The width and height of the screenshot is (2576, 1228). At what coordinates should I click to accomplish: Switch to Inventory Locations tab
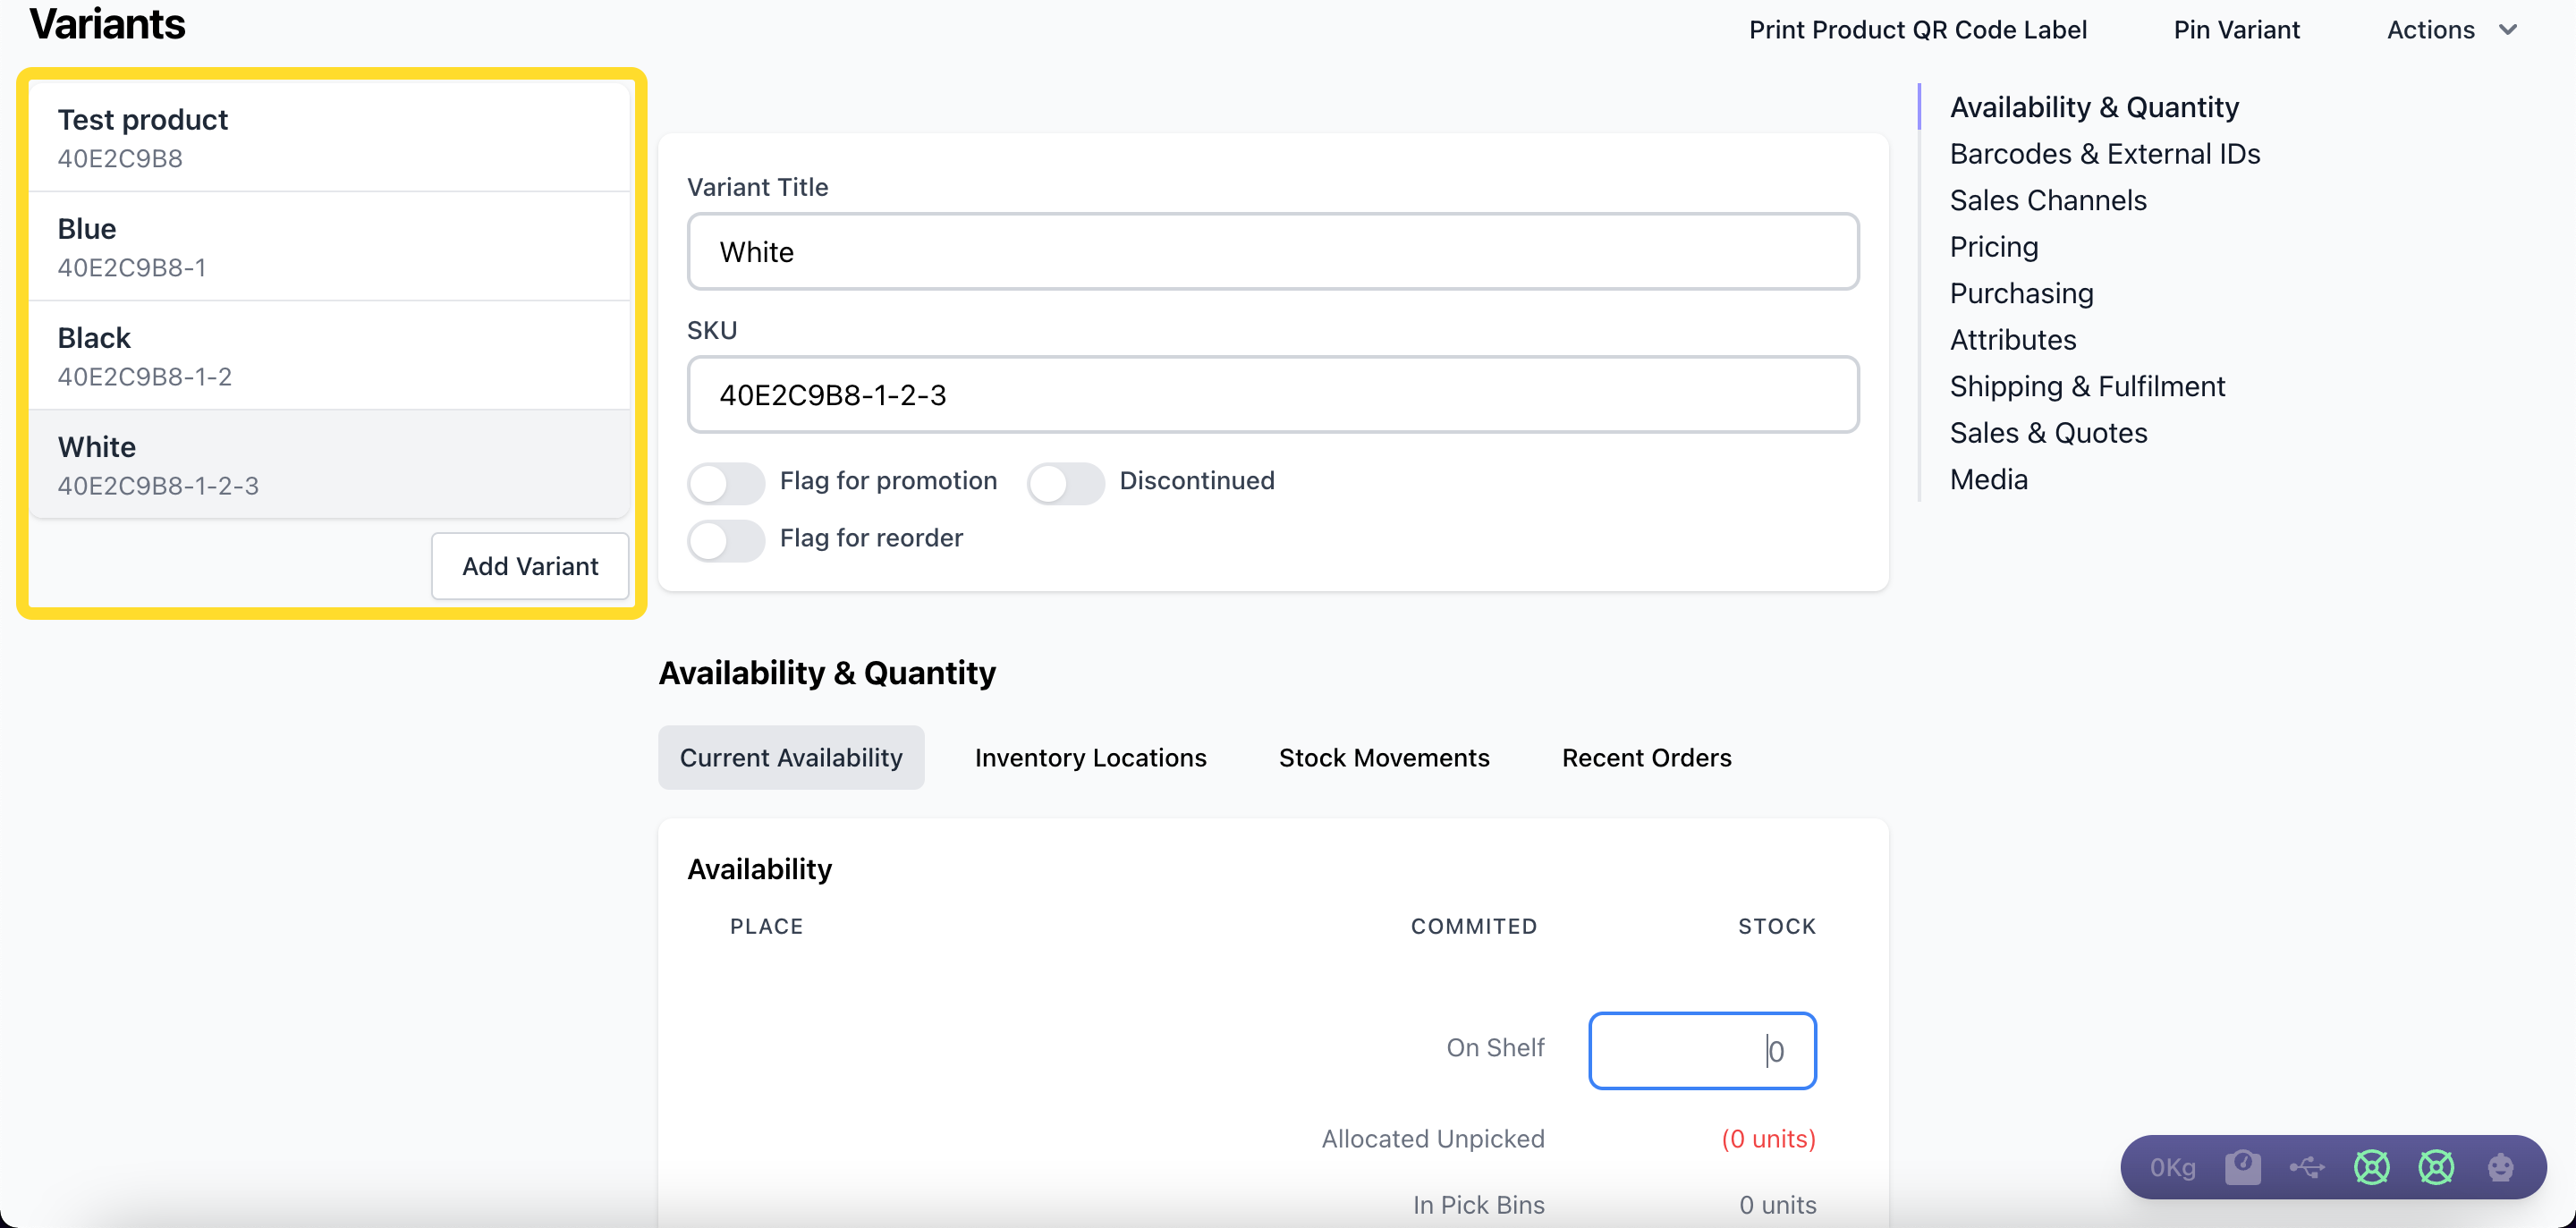pos(1090,757)
